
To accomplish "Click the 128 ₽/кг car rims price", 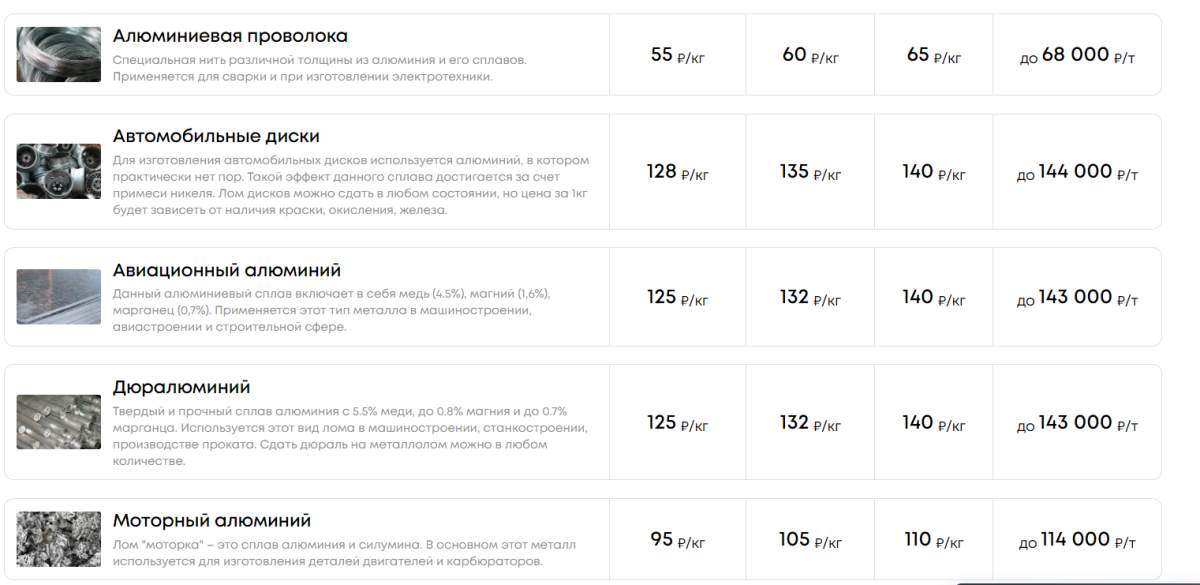I will click(x=678, y=172).
